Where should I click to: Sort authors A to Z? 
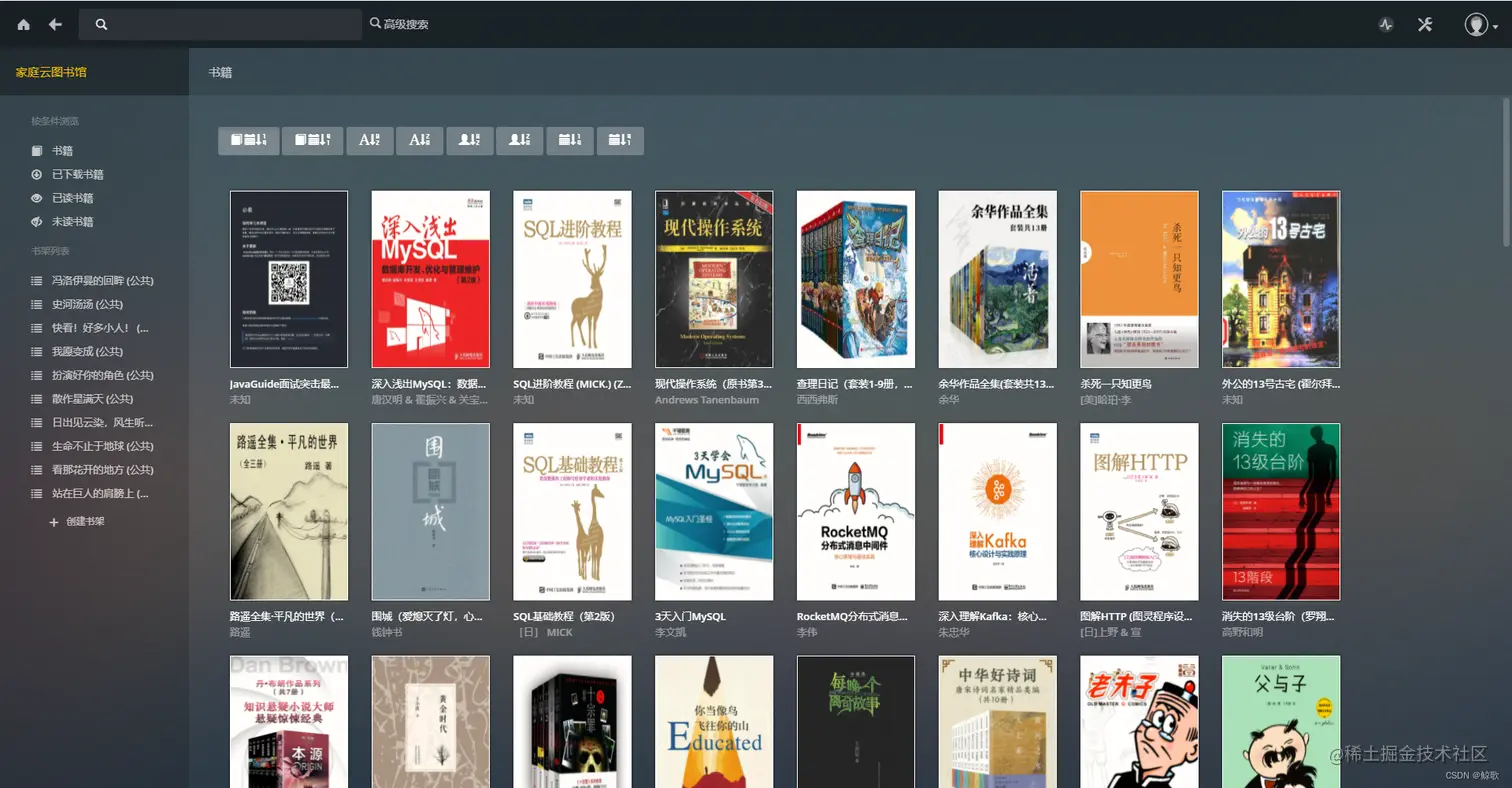(470, 141)
